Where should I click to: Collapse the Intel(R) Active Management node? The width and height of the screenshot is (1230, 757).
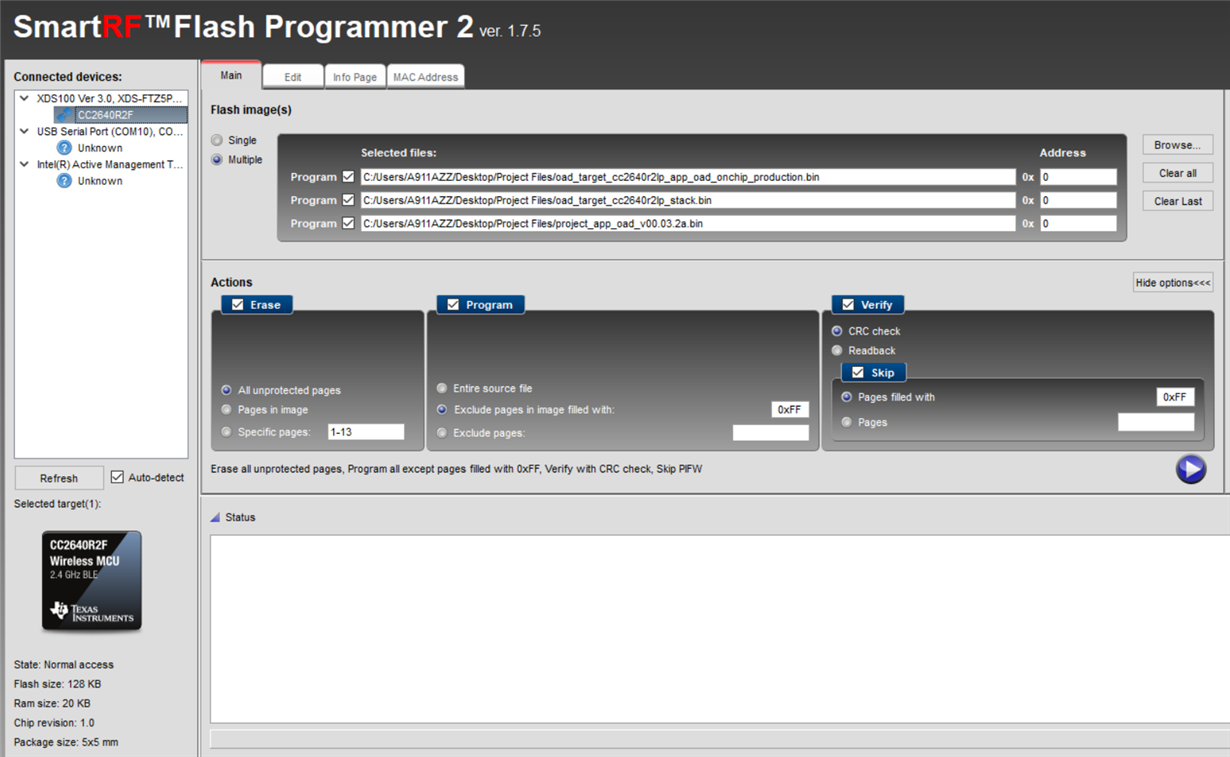point(25,164)
